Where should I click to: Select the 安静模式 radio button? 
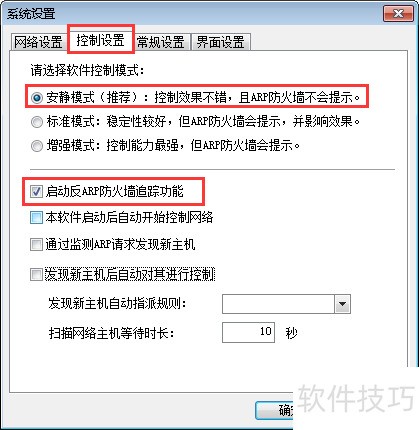pos(37,98)
